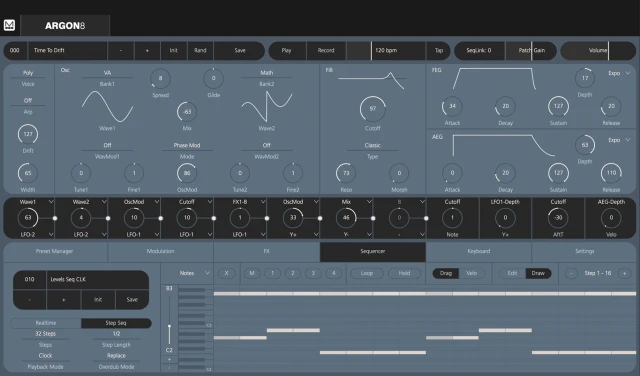Switch sequencer to Realtime mode

pyautogui.click(x=46, y=323)
